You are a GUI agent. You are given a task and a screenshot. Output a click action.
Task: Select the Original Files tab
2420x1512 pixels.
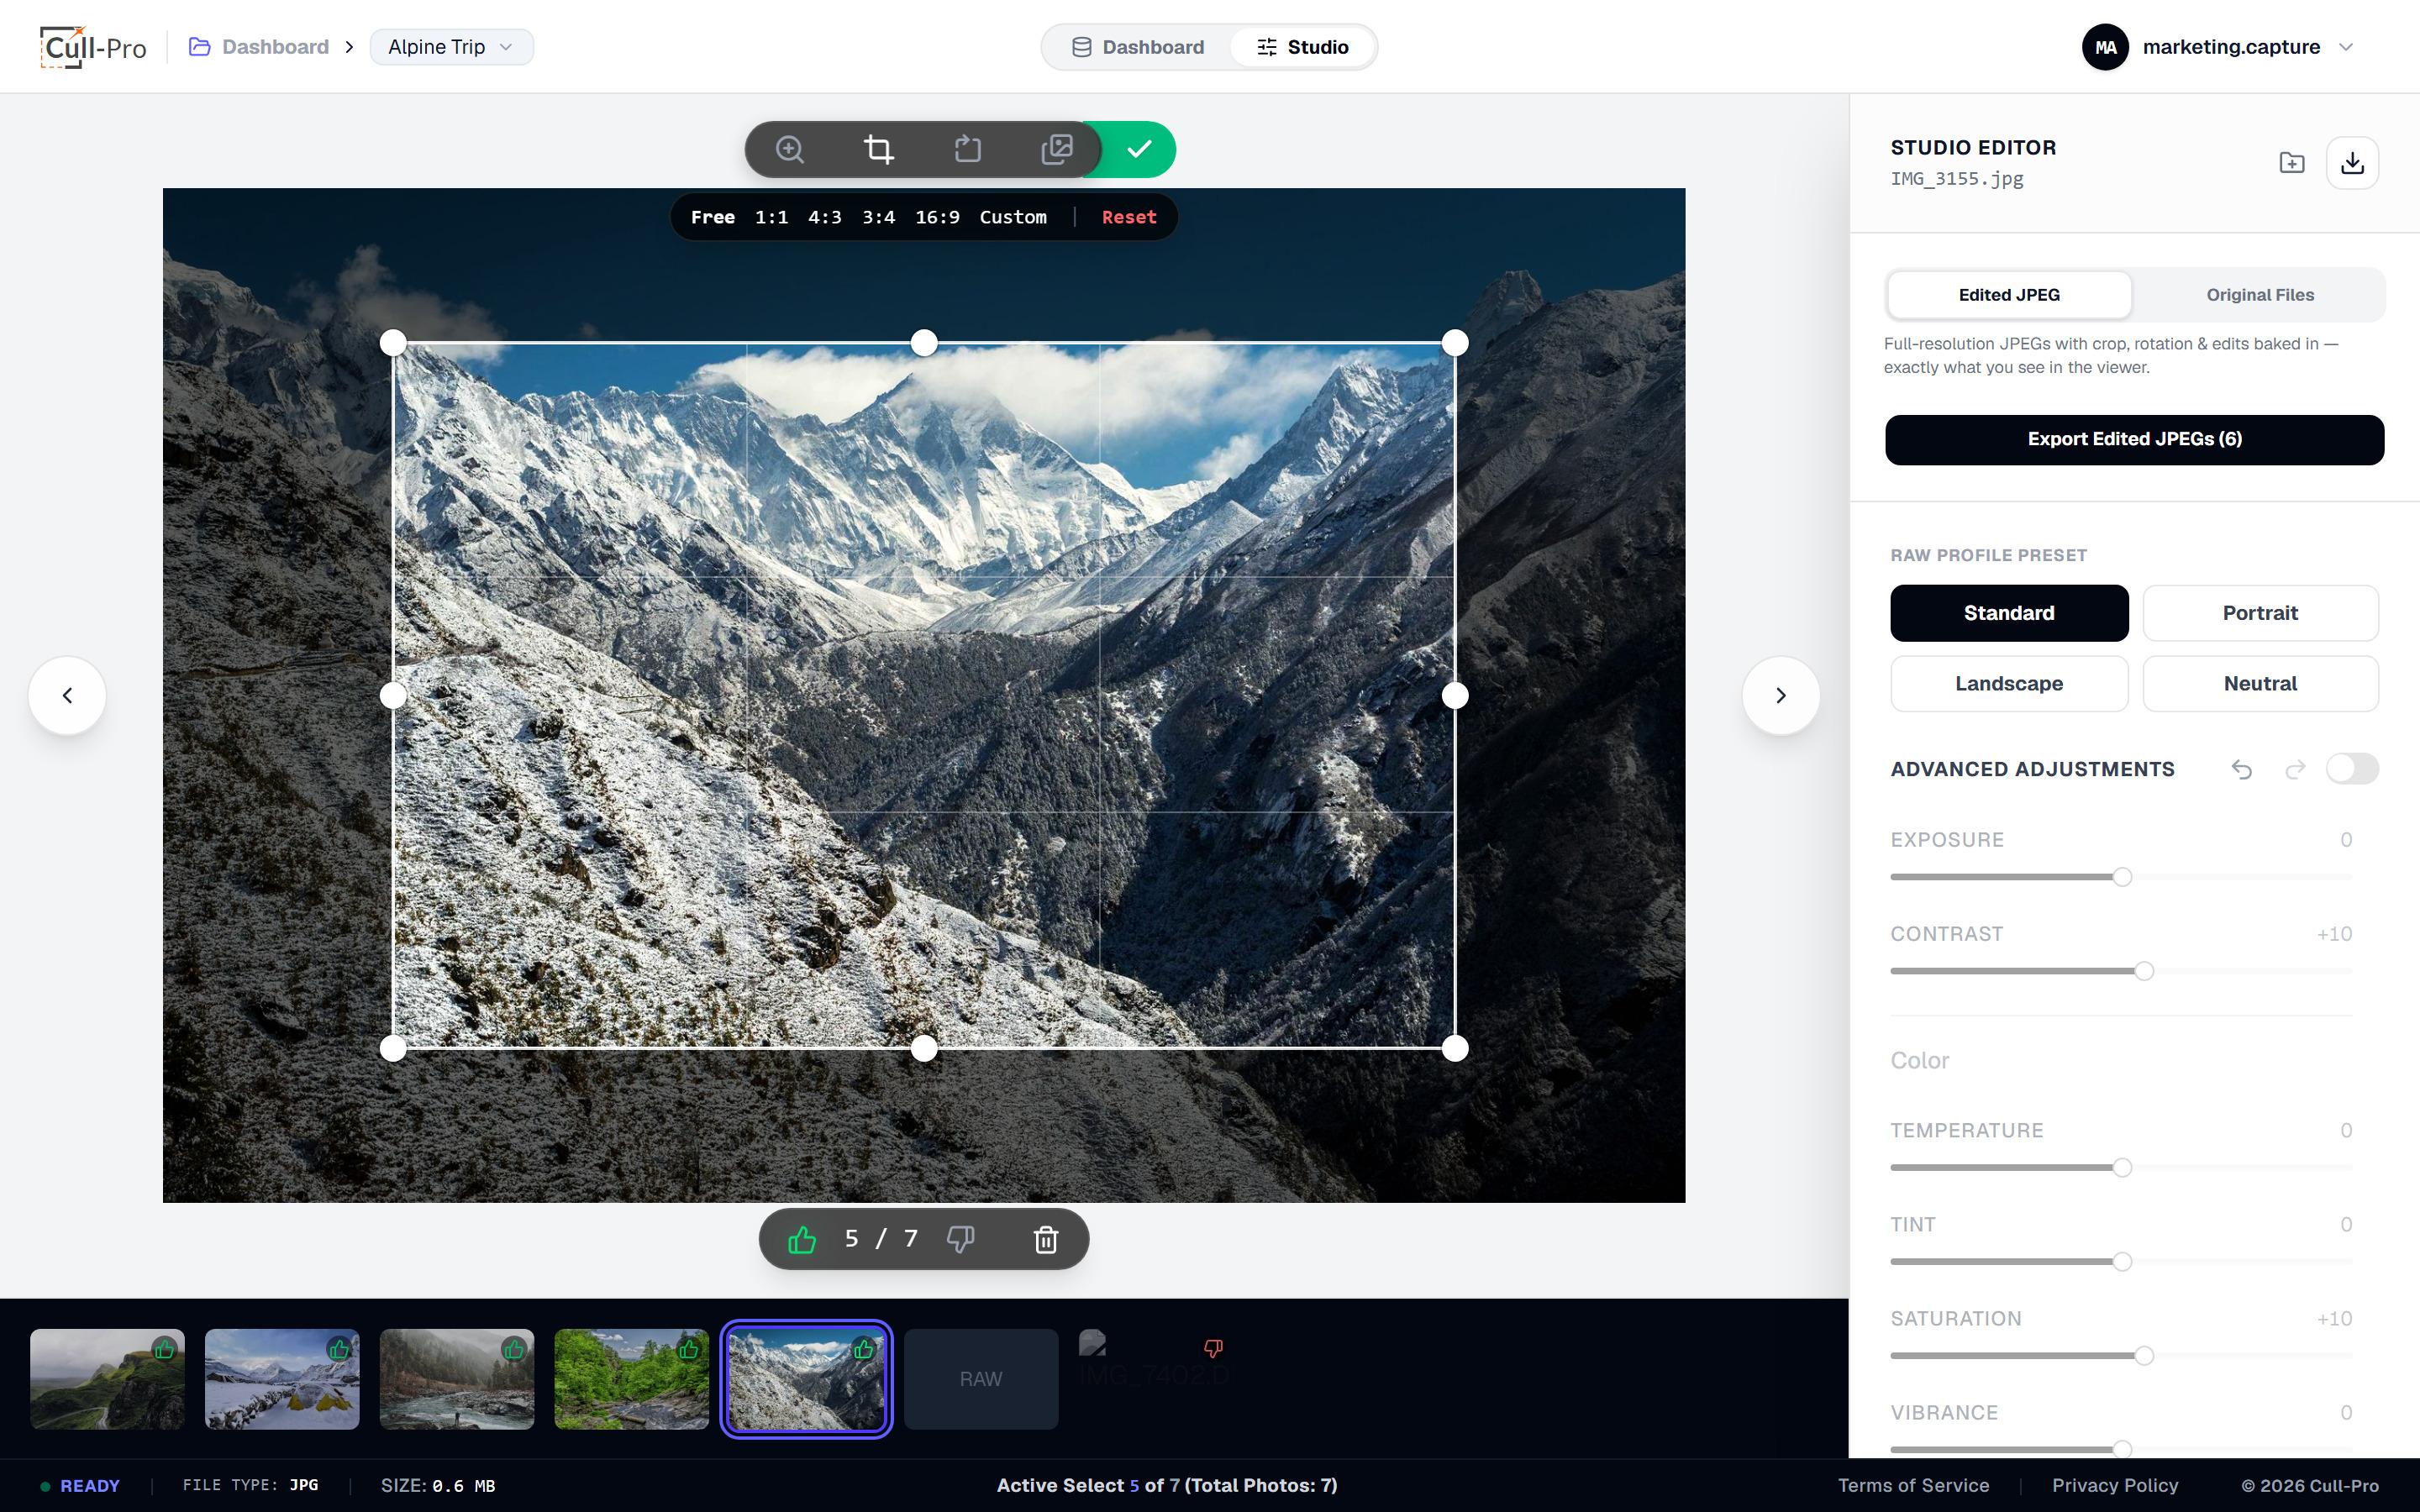pos(2260,295)
